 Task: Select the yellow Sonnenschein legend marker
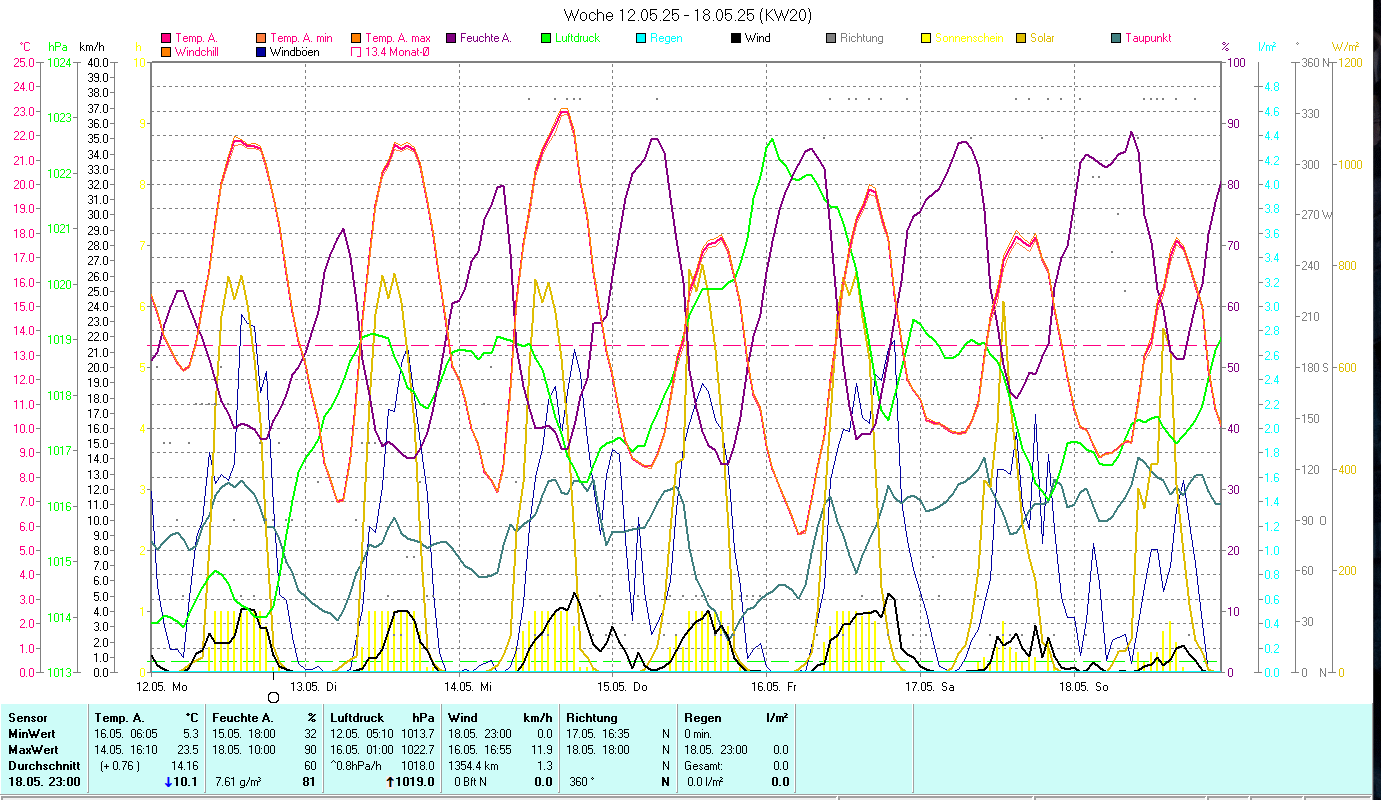(926, 39)
